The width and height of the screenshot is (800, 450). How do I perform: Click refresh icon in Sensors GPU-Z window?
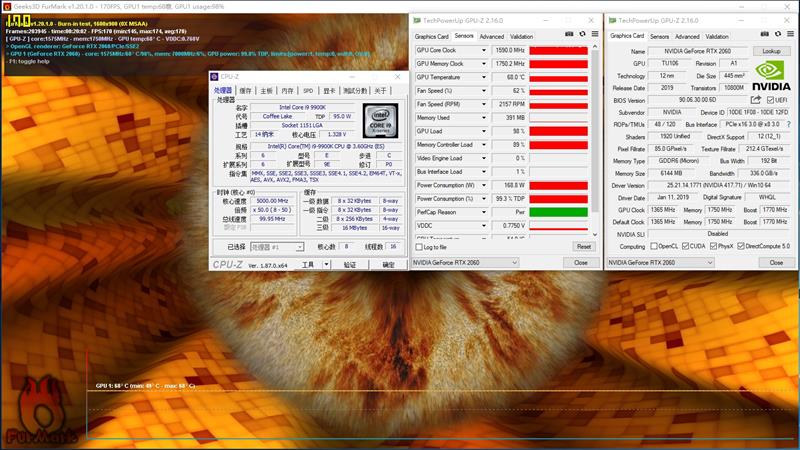582,34
